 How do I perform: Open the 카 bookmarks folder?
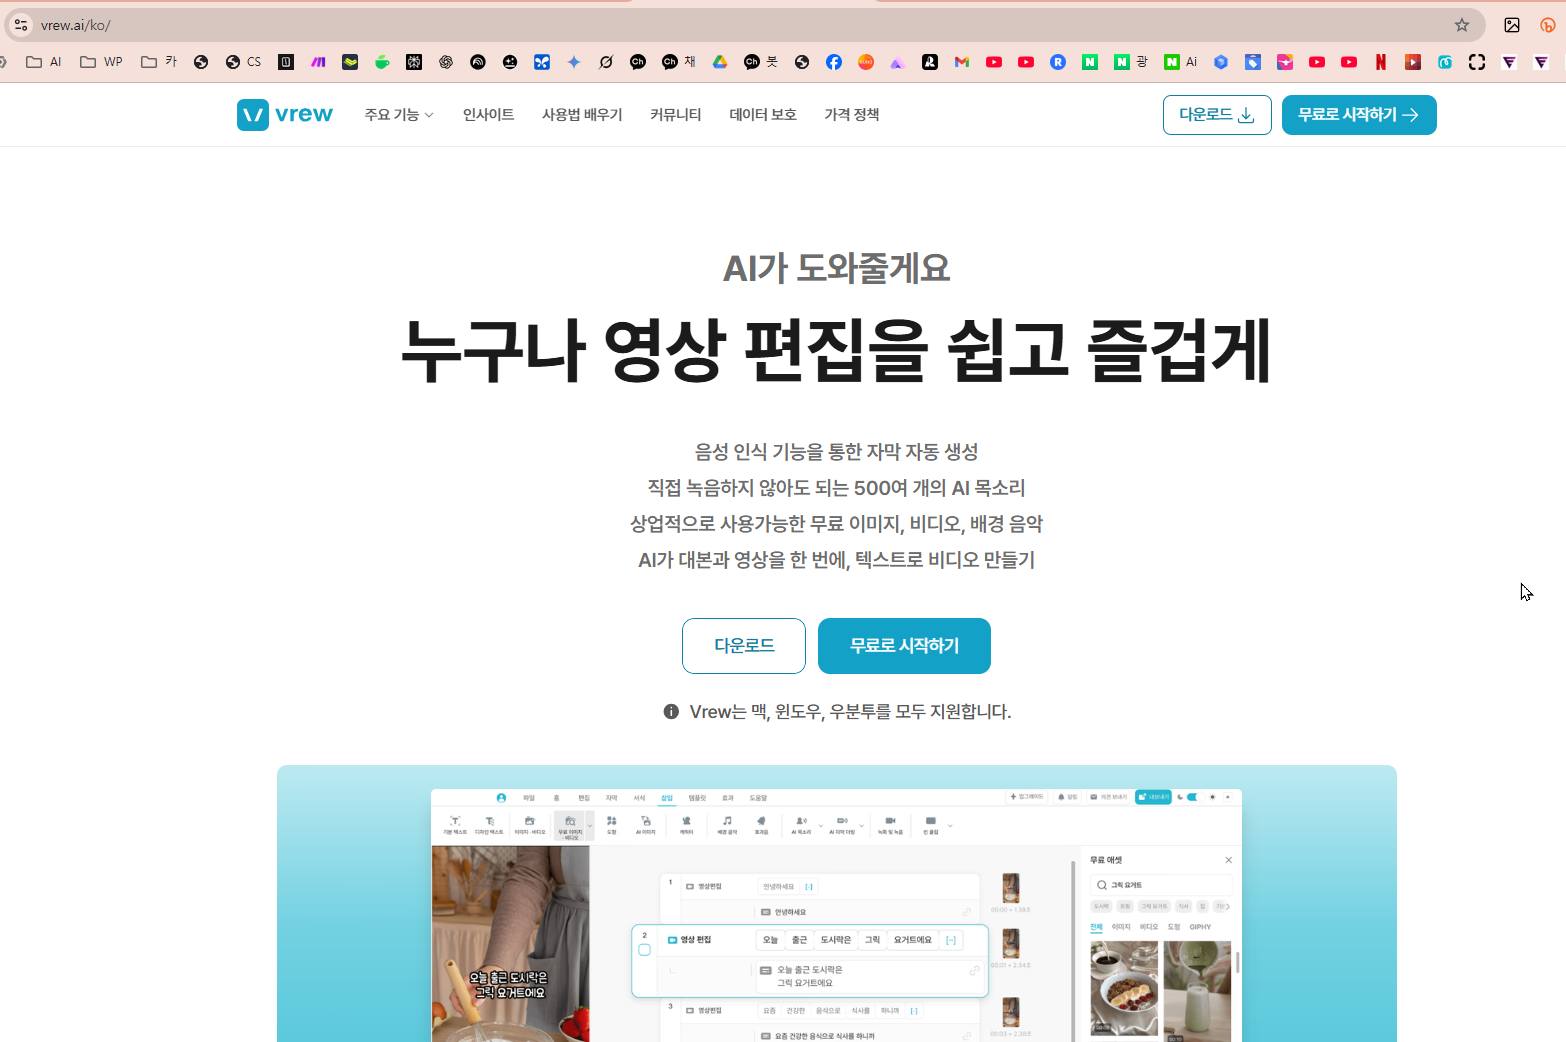pyautogui.click(x=159, y=62)
